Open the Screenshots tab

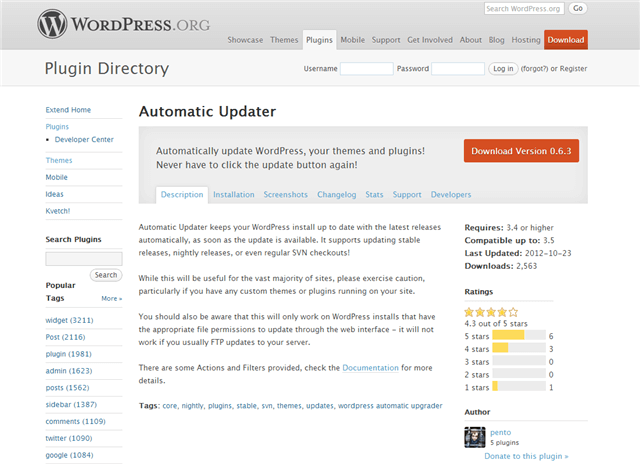pos(285,195)
